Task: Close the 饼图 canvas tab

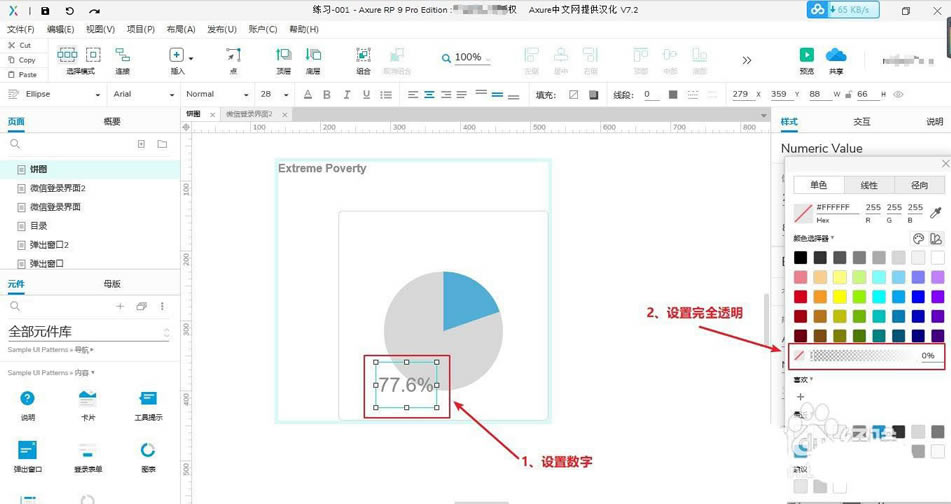Action: tap(212, 115)
